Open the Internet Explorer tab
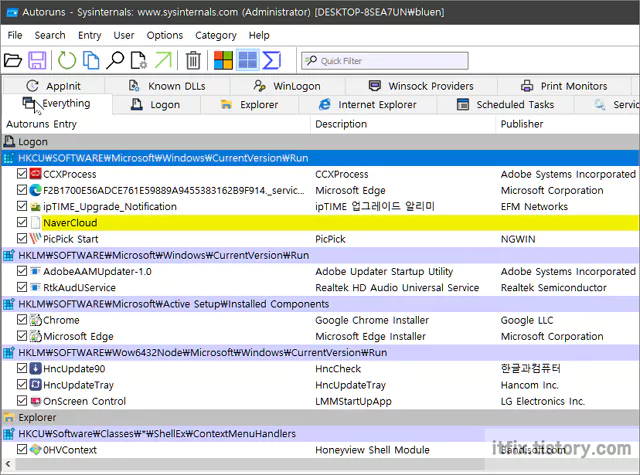Viewport: 640px width, 475px height. click(368, 104)
